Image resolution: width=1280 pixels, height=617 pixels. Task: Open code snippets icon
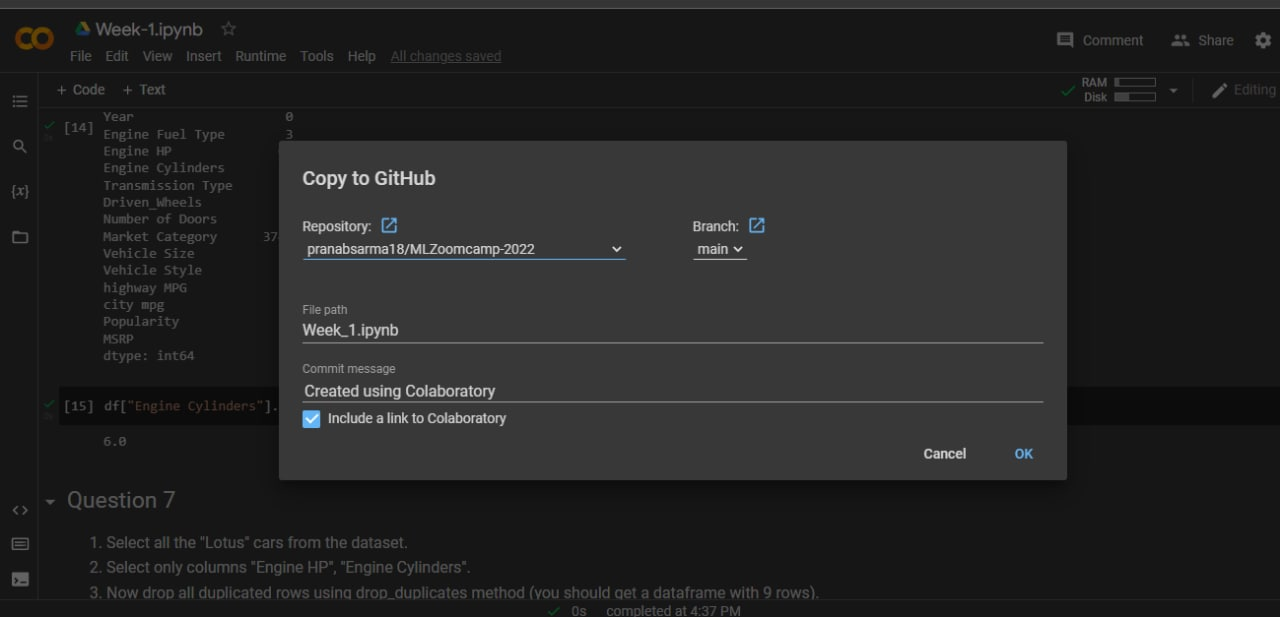coord(20,510)
